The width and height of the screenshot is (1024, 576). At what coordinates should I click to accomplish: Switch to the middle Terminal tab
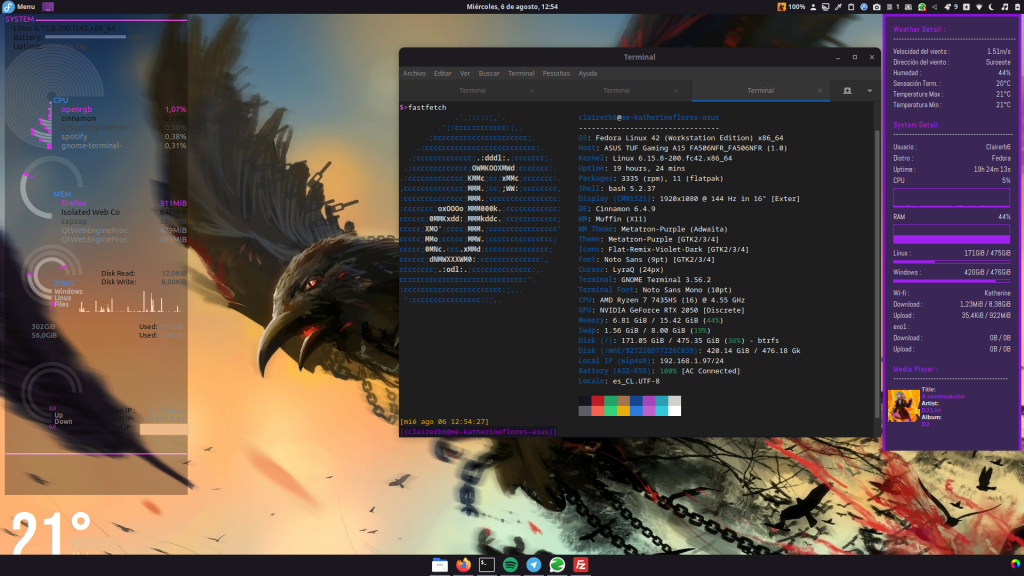pyautogui.click(x=616, y=91)
